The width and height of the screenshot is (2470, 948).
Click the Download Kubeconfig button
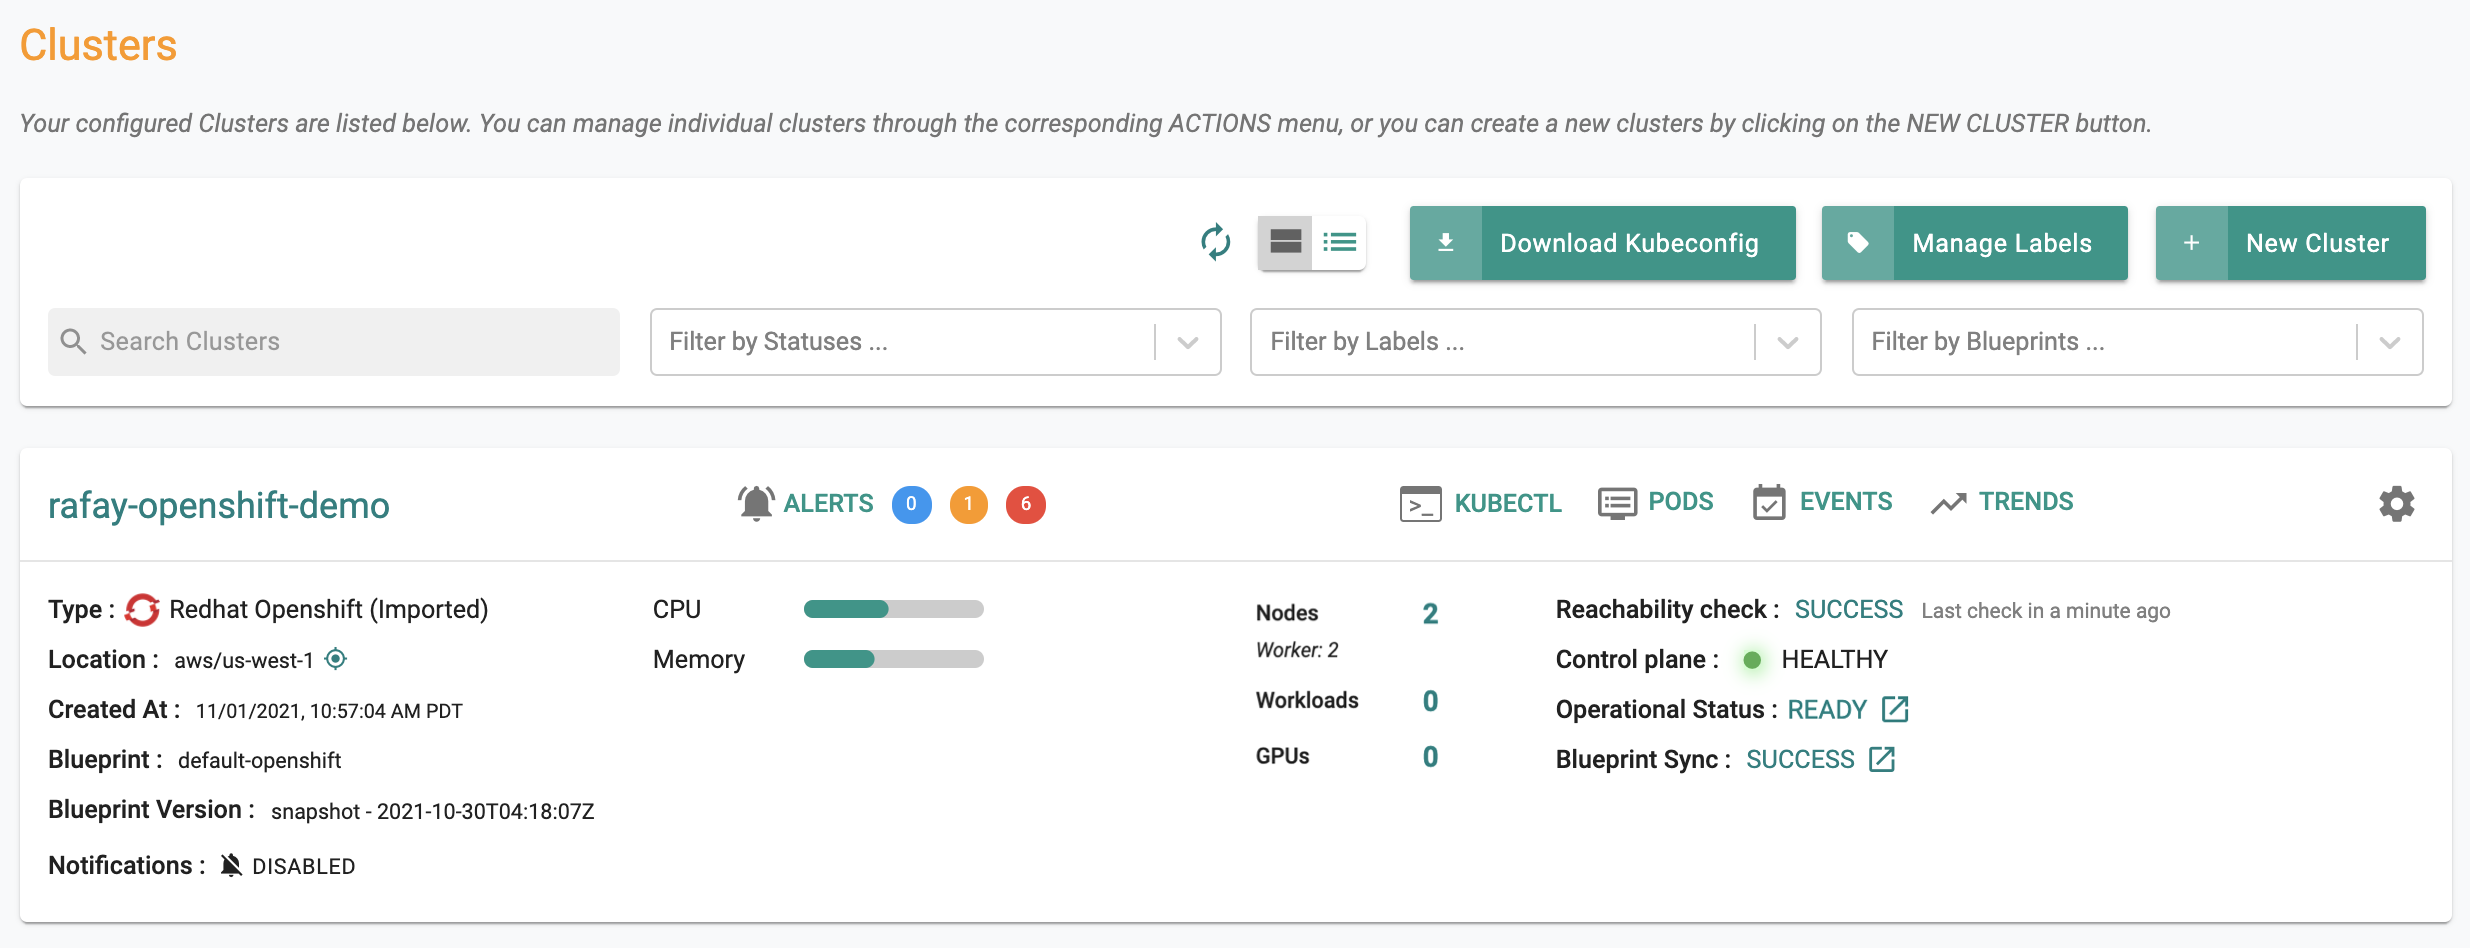(x=1602, y=243)
